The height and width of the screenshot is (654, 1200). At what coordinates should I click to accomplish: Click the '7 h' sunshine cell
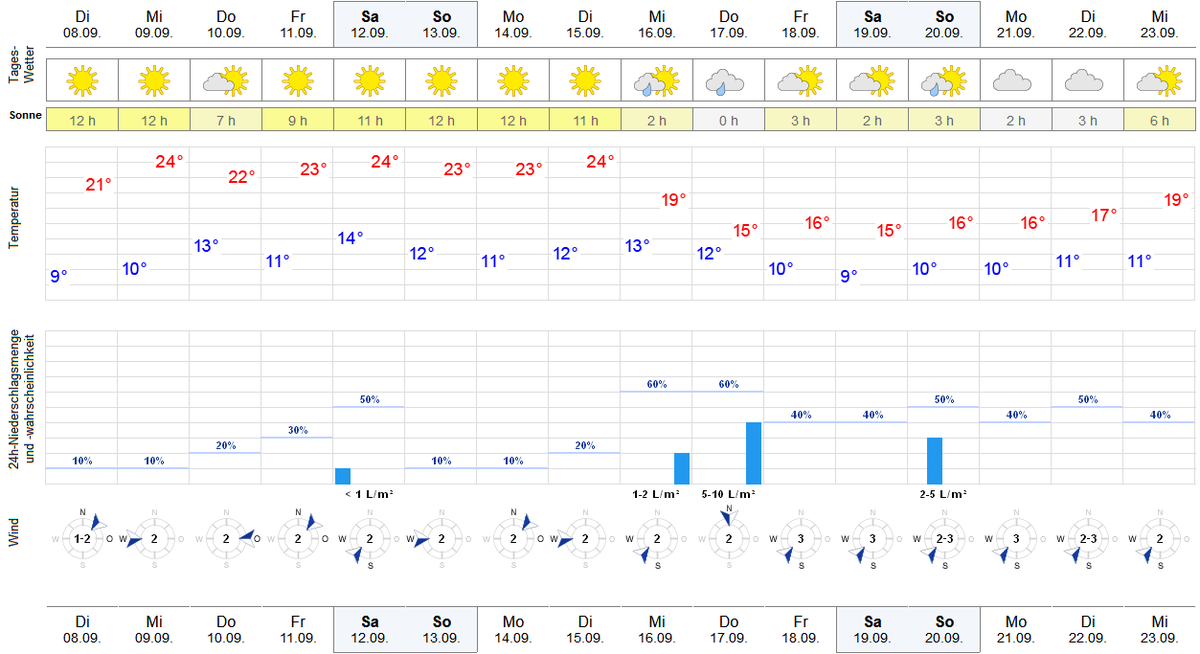pyautogui.click(x=226, y=121)
